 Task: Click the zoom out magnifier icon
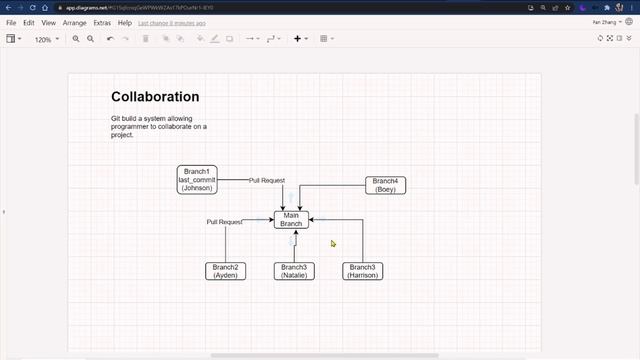[90, 39]
